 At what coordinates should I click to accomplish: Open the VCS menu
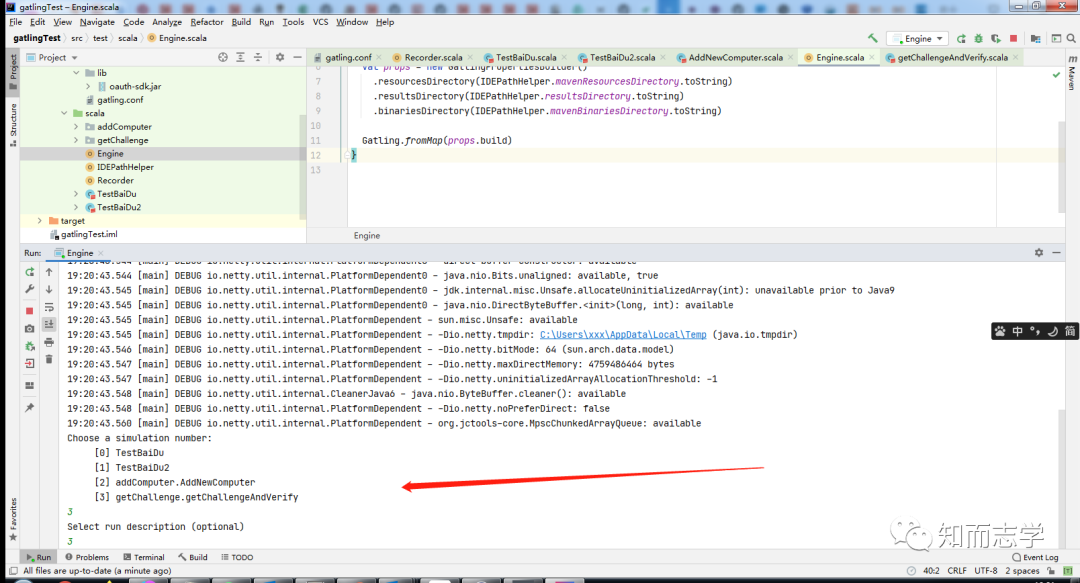(x=320, y=22)
